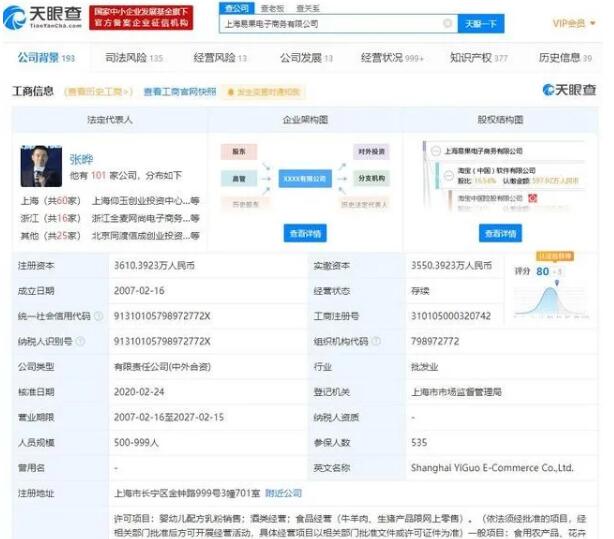Screen dimensions: 614x539
Task: Open the 经营状况 tab
Action: pos(392,58)
